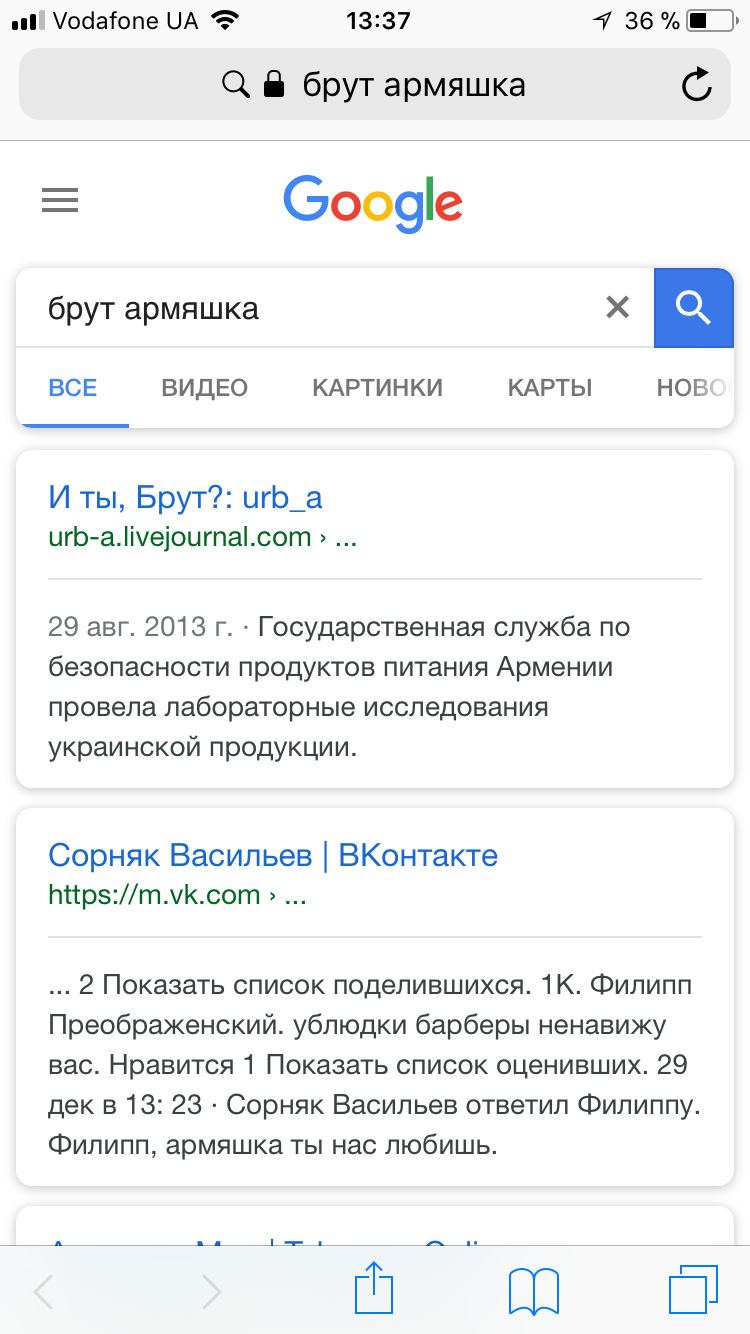Clear the search query with X icon
Viewport: 750px width, 1334px height.
click(618, 308)
